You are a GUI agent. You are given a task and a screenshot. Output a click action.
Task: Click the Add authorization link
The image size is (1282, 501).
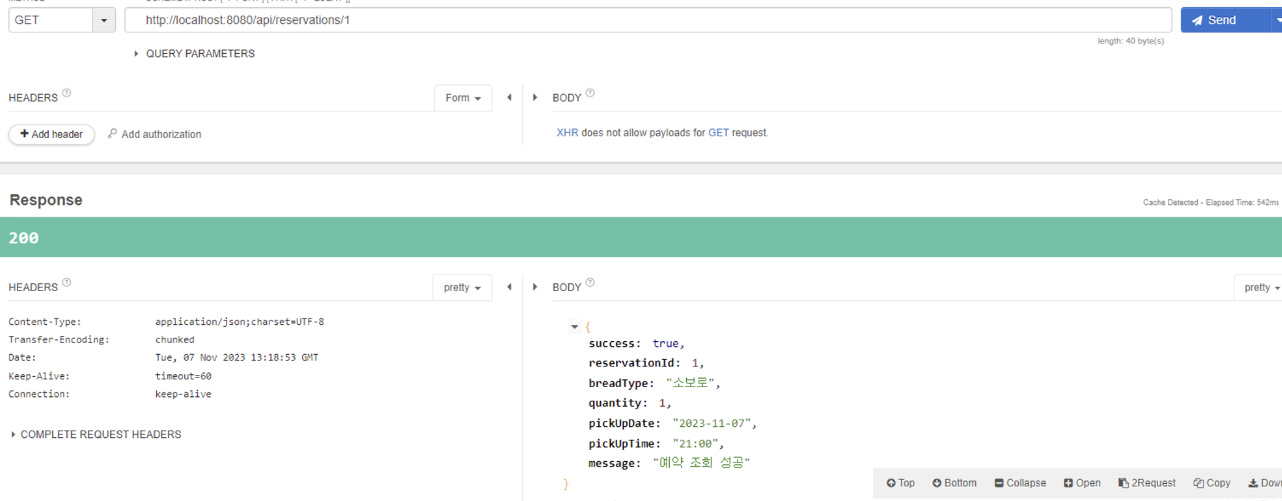tap(154, 134)
